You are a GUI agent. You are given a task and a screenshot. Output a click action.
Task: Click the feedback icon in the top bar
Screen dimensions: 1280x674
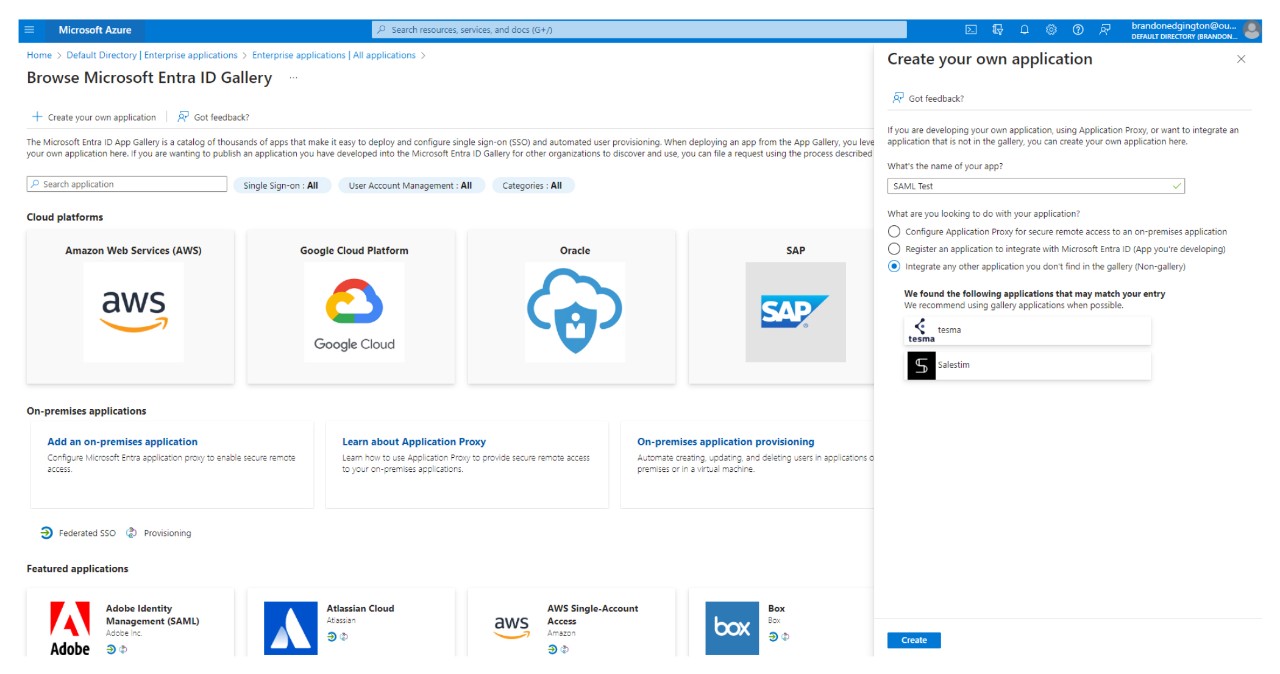coord(1105,30)
